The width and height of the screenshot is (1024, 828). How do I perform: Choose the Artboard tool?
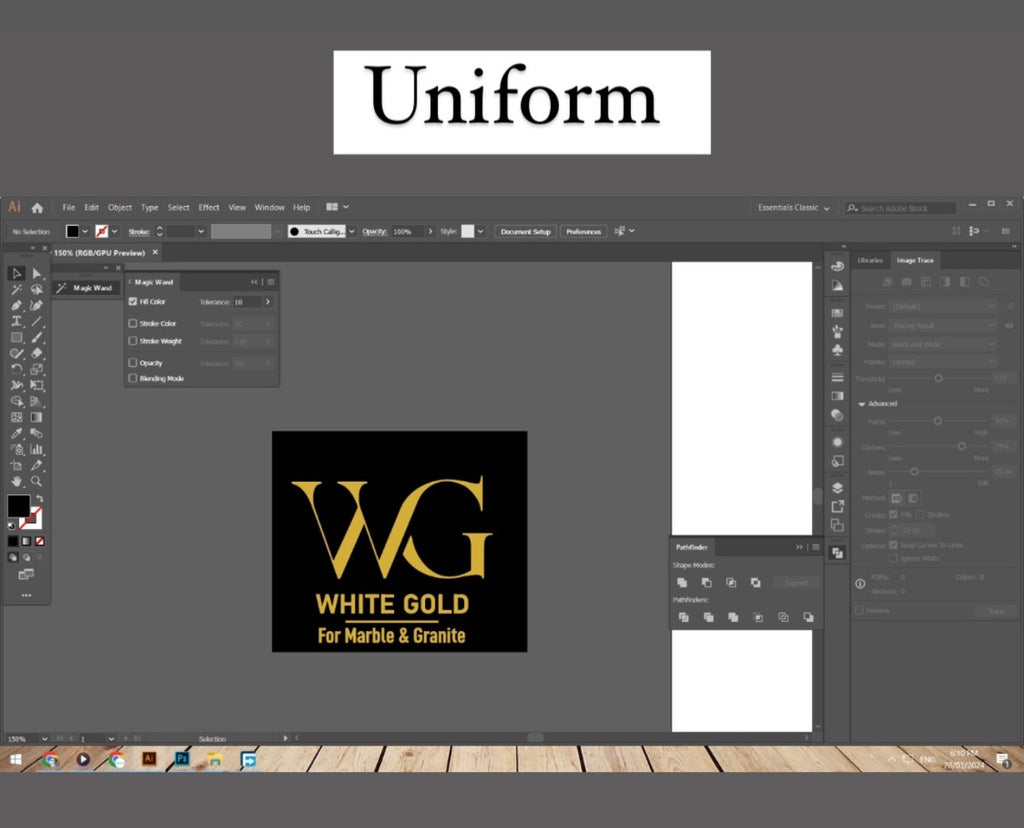pyautogui.click(x=16, y=466)
